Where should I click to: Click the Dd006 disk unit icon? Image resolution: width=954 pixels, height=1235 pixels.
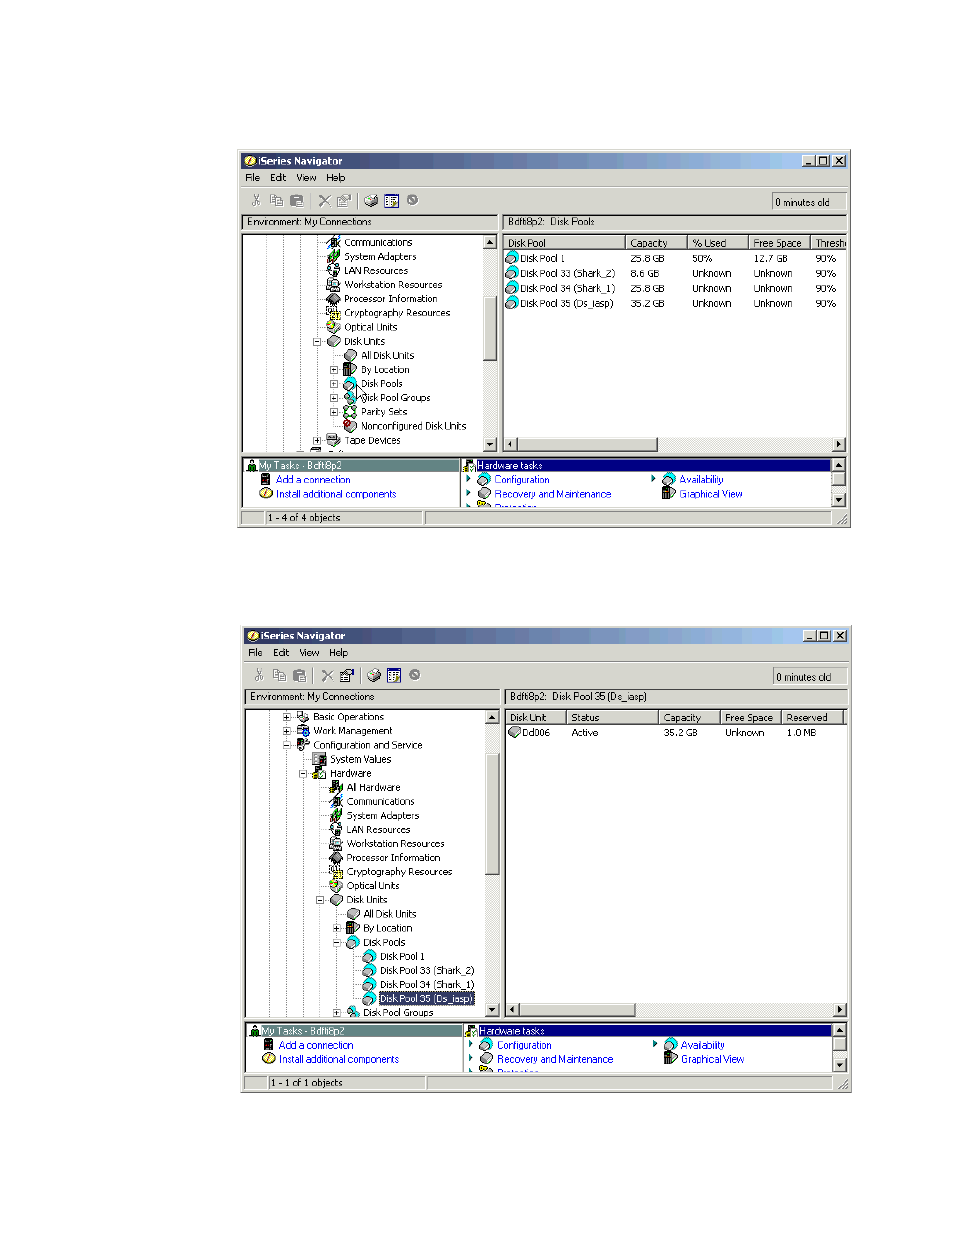point(514,732)
